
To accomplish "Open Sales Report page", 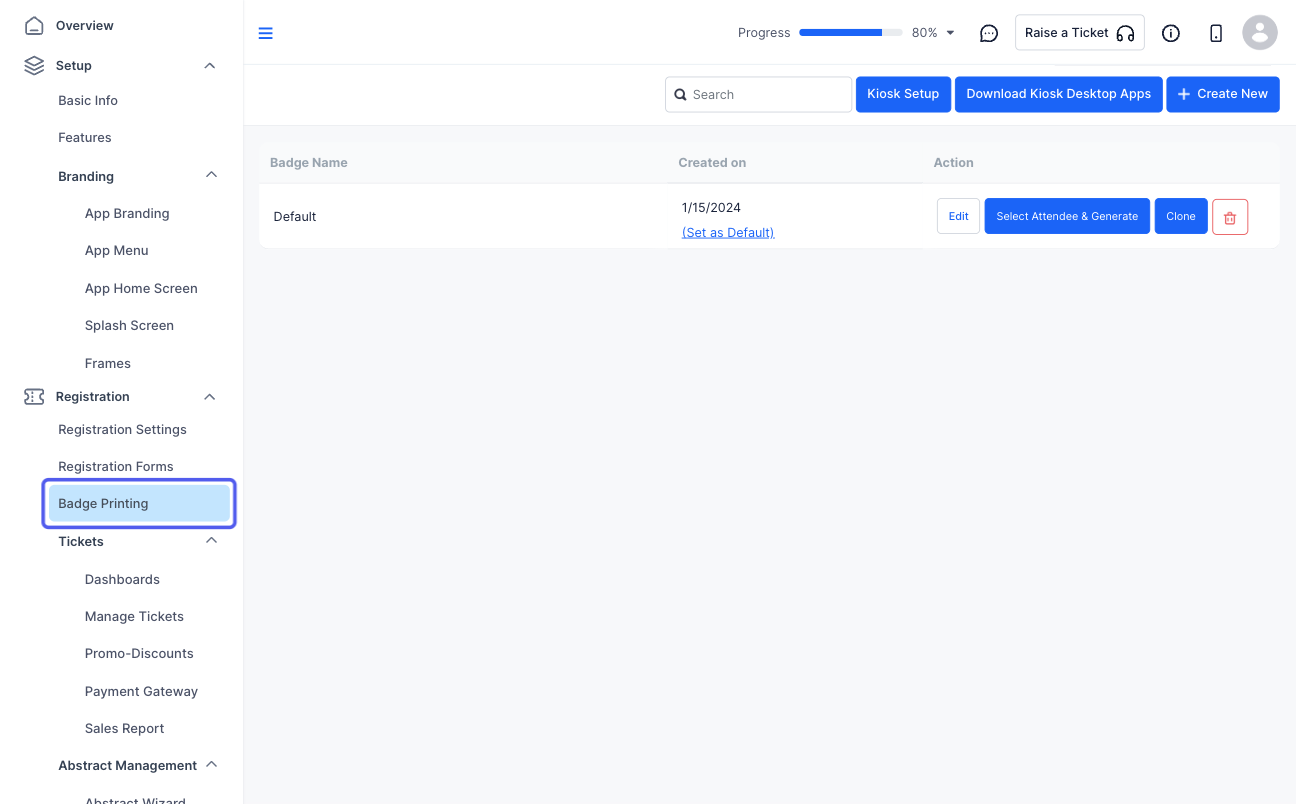I will pyautogui.click(x=124, y=729).
